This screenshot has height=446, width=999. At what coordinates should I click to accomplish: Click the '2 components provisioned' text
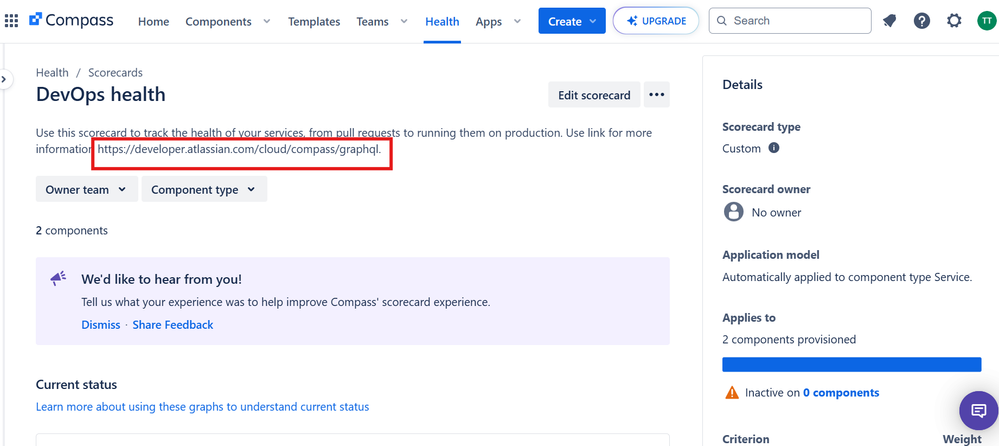tap(789, 340)
